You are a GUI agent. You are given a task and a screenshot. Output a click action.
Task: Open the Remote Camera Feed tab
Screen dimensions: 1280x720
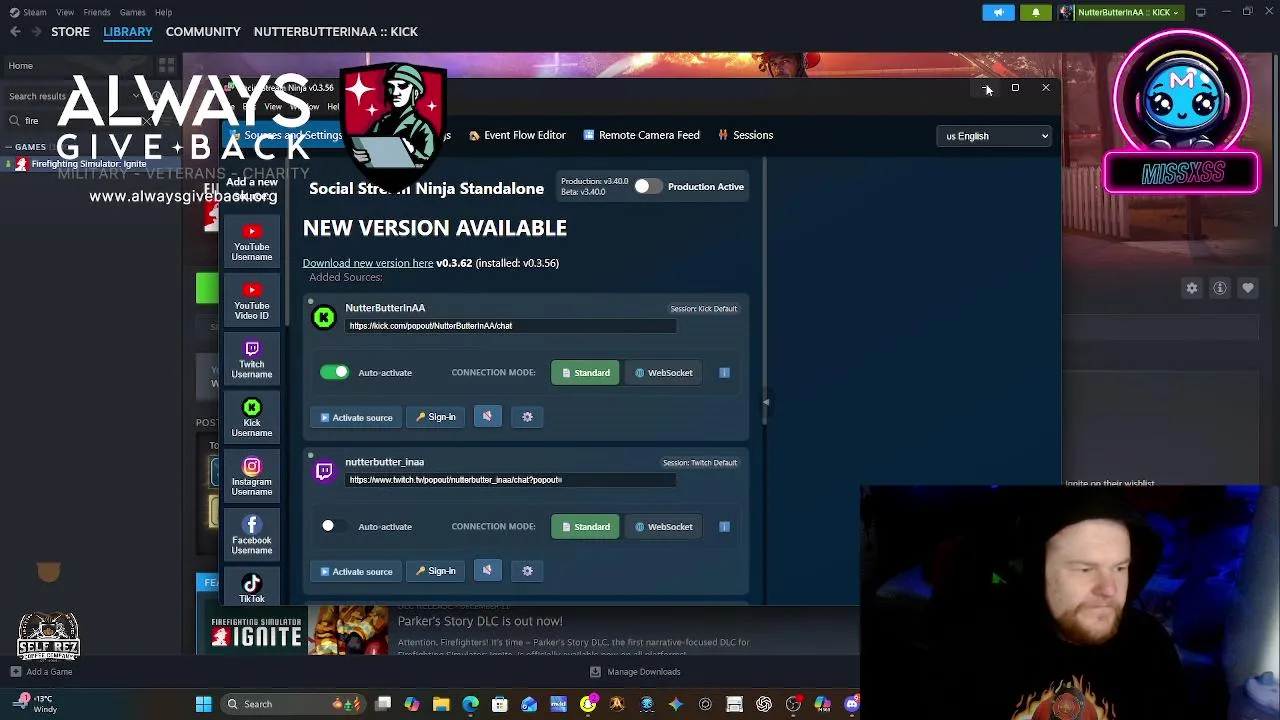[x=641, y=135]
